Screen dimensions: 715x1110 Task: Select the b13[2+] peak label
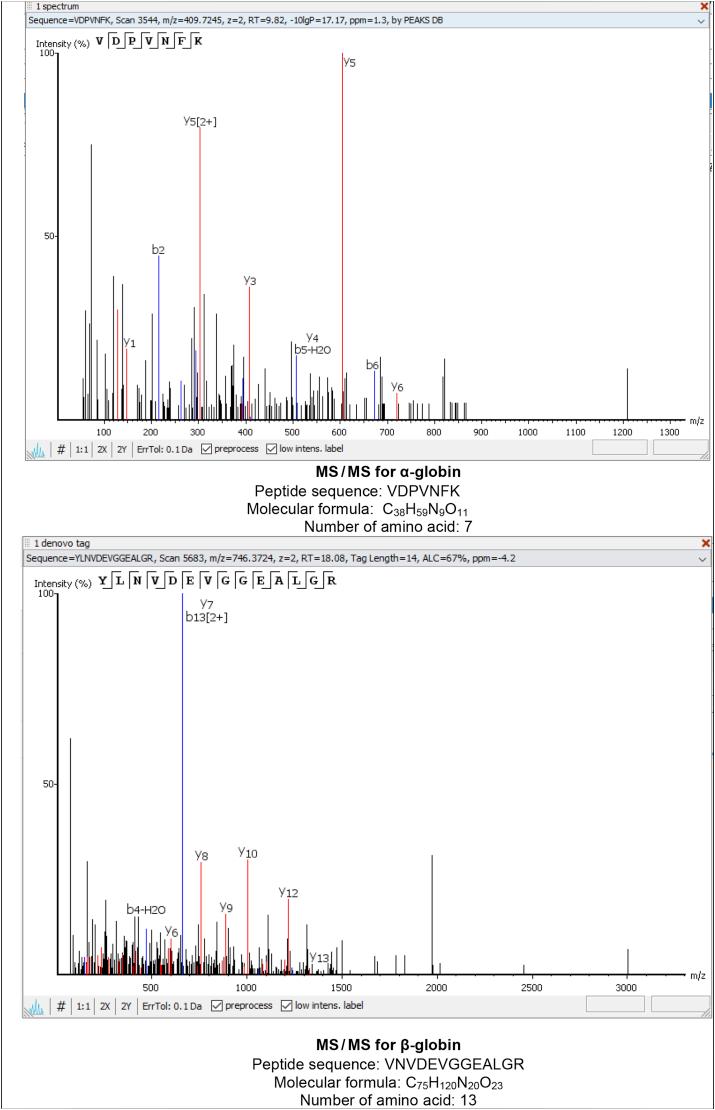pos(206,617)
